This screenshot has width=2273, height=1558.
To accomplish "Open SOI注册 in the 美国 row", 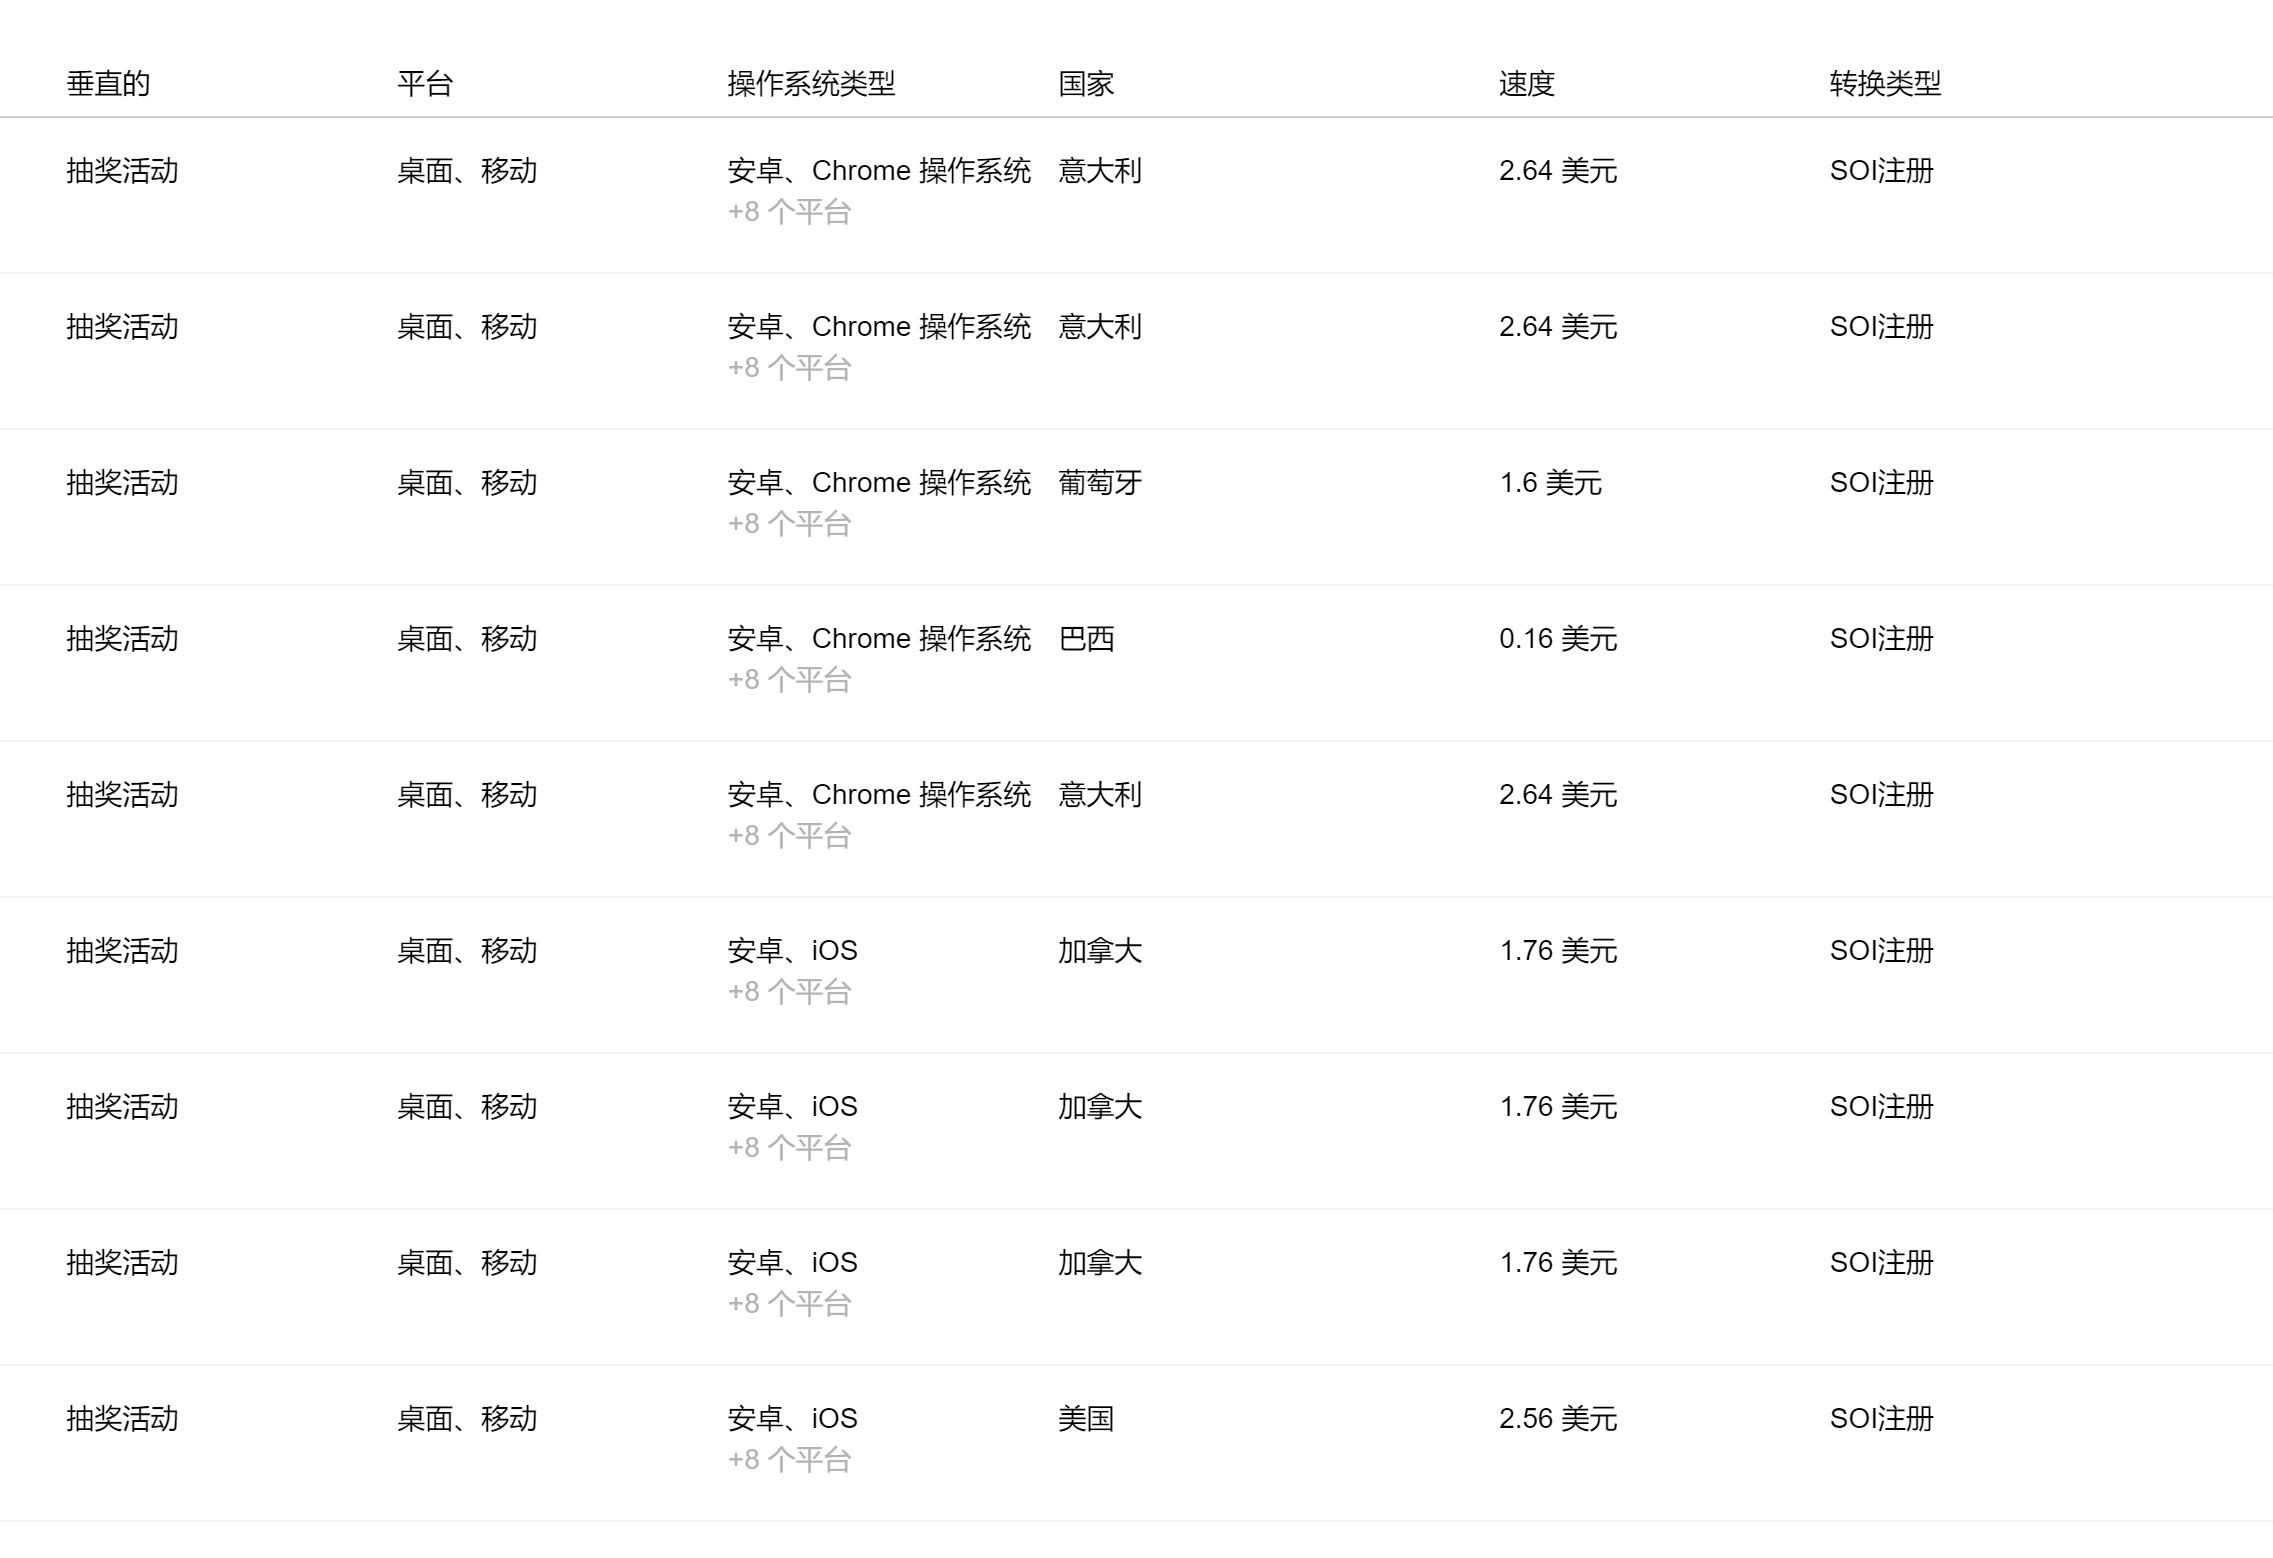I will coord(1881,1419).
